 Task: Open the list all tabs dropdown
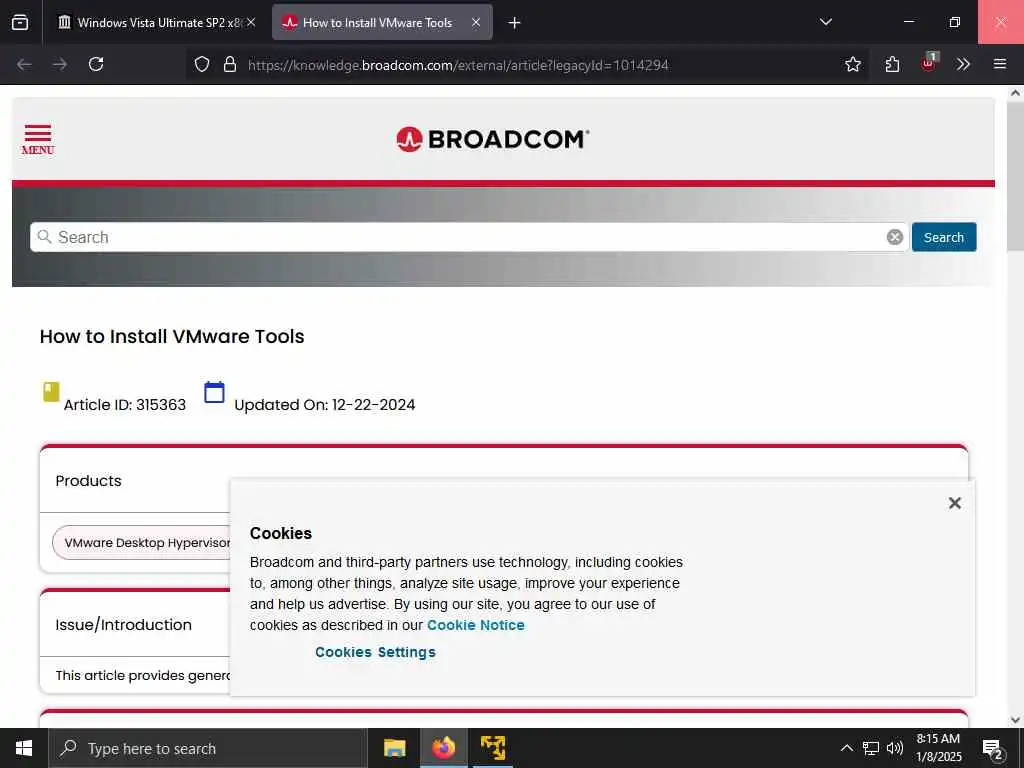(825, 22)
